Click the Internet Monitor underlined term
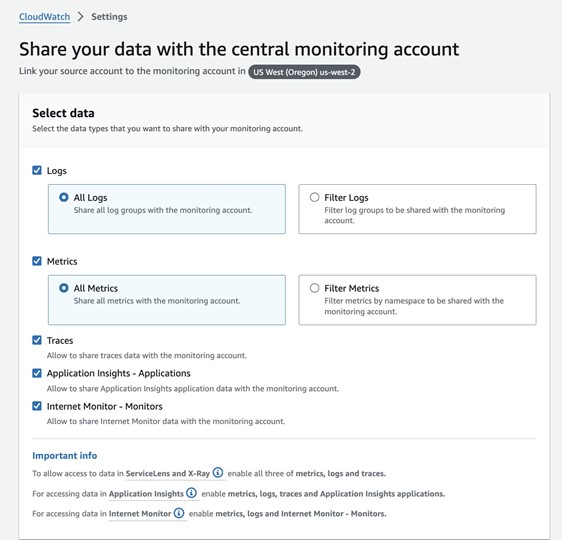Screen dimensions: 562x540 point(140,513)
